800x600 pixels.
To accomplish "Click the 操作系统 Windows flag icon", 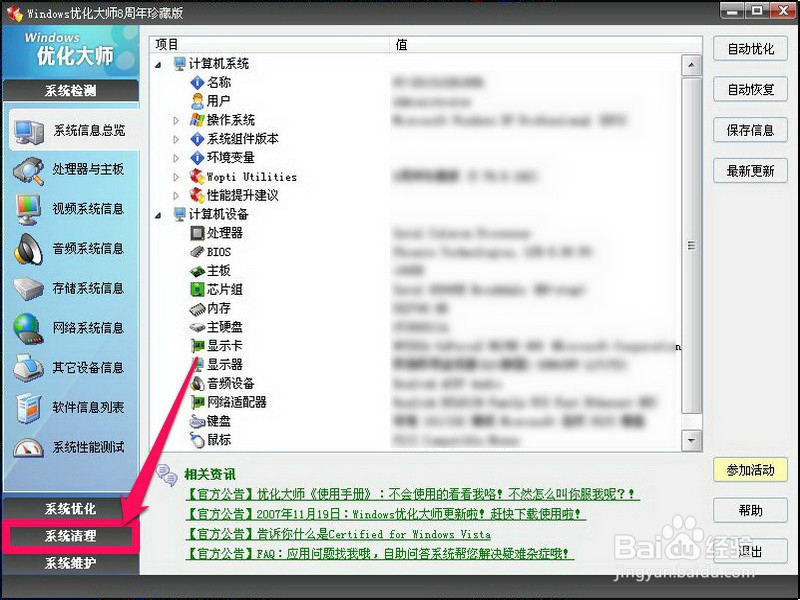I will click(x=197, y=120).
